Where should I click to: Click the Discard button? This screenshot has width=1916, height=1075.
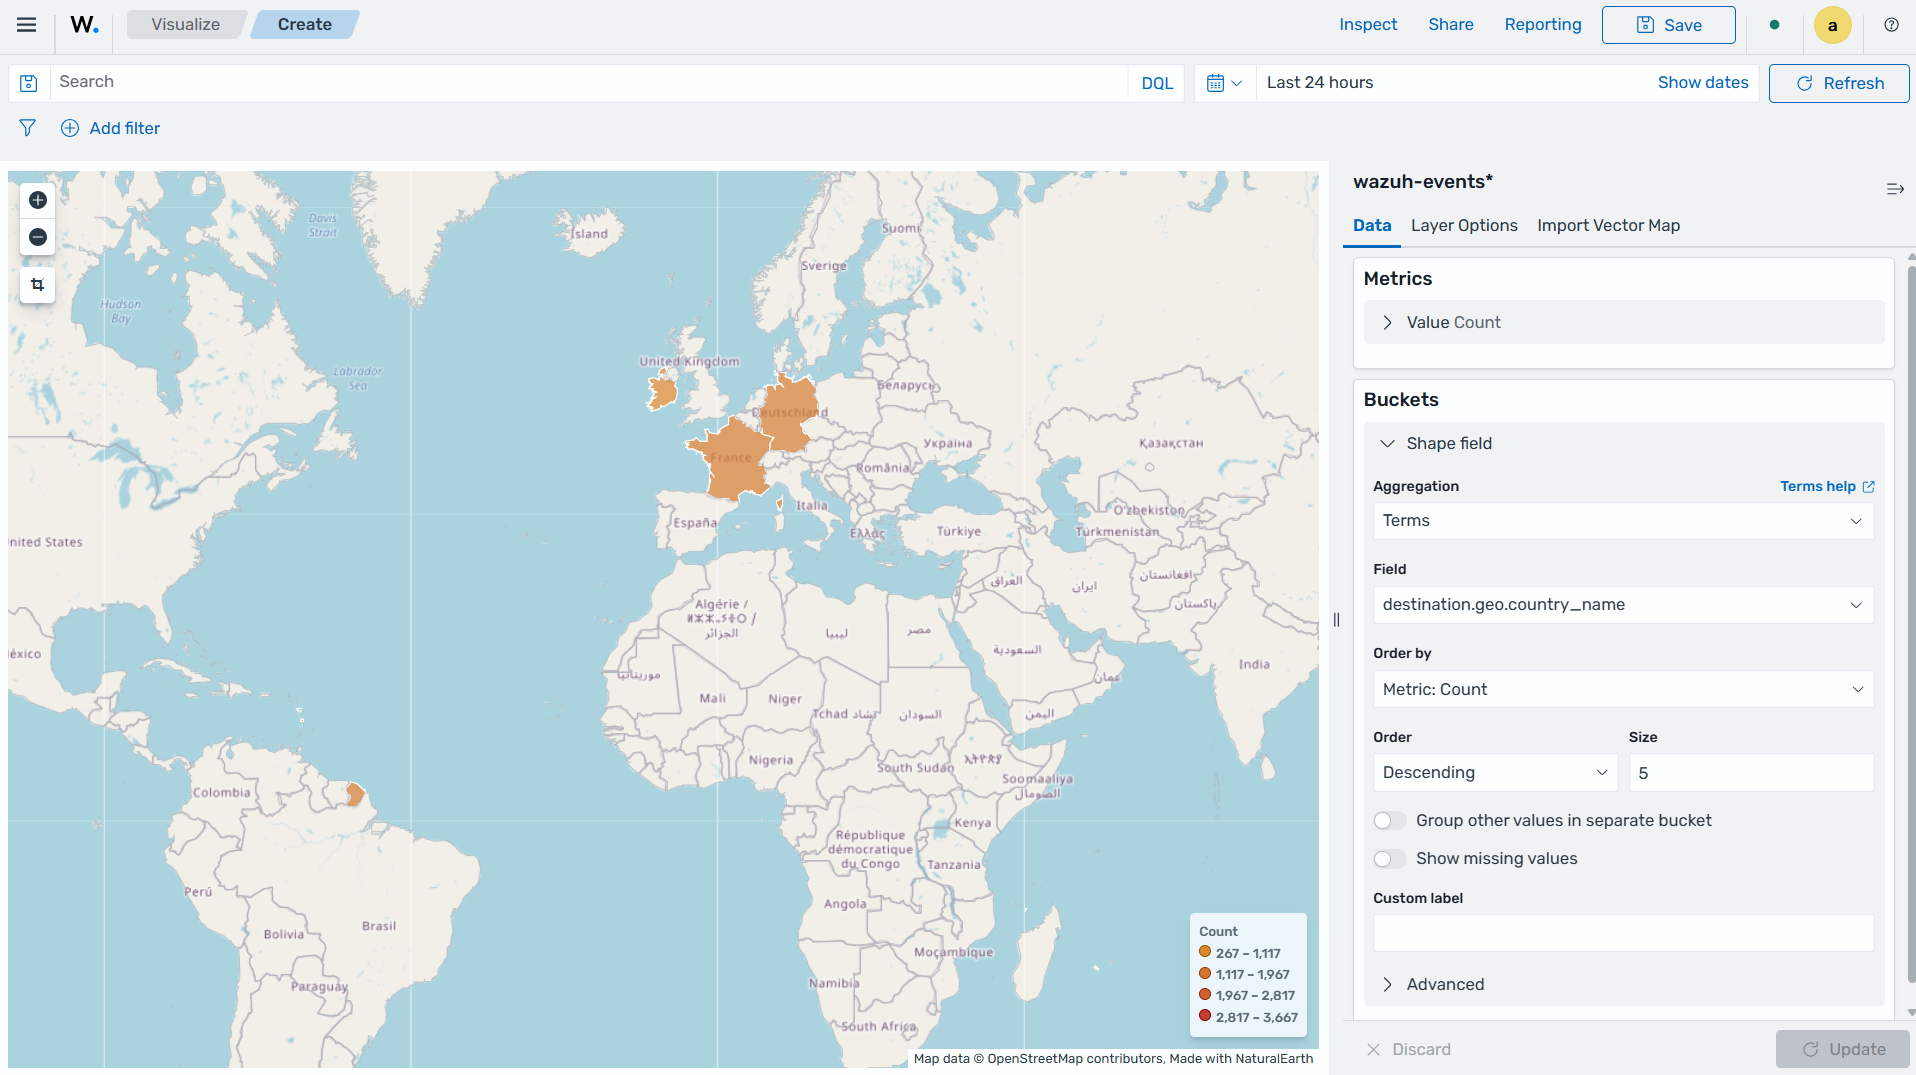click(x=1408, y=1049)
